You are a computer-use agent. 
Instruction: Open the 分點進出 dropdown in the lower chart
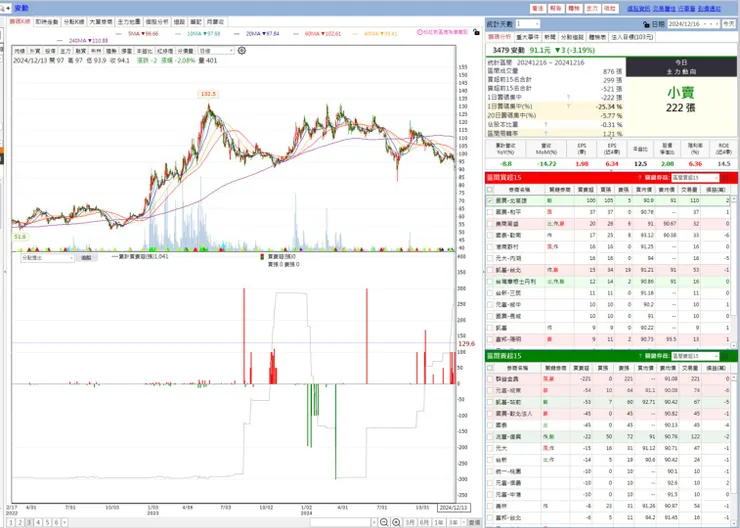47,258
